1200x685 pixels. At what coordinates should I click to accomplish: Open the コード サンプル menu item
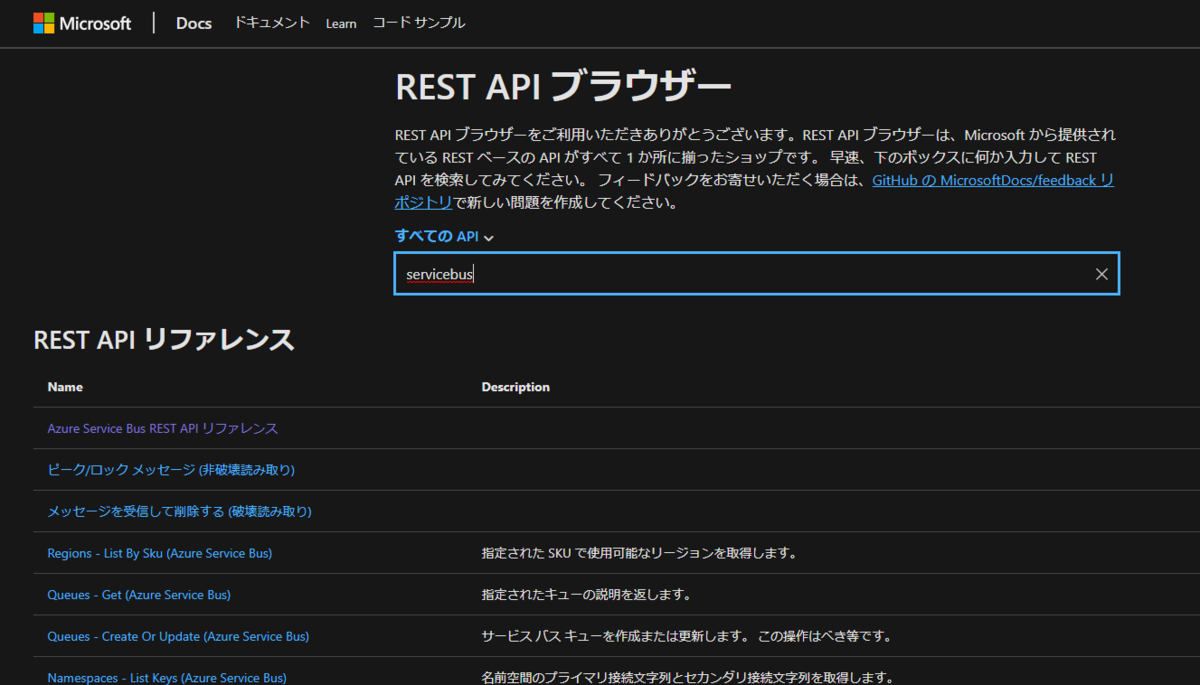tap(419, 23)
